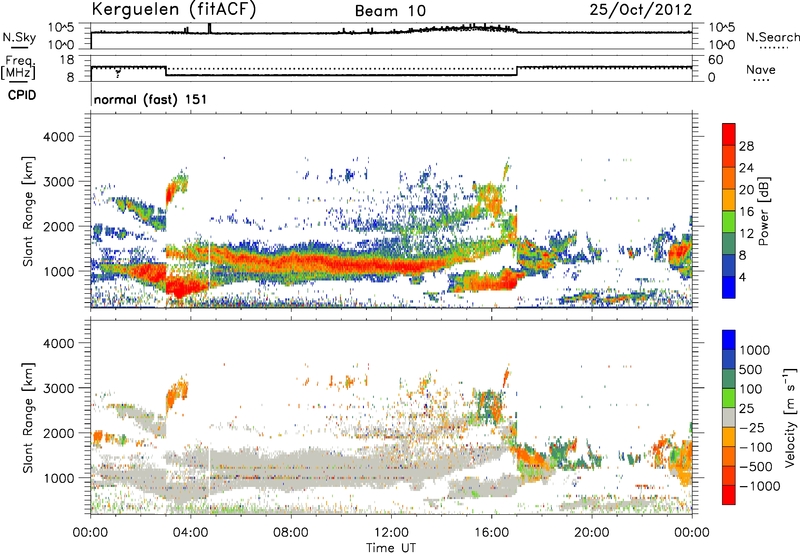Click the '4000' tick on the power panel
Screen dimensions: 800x554
[x=58, y=137]
